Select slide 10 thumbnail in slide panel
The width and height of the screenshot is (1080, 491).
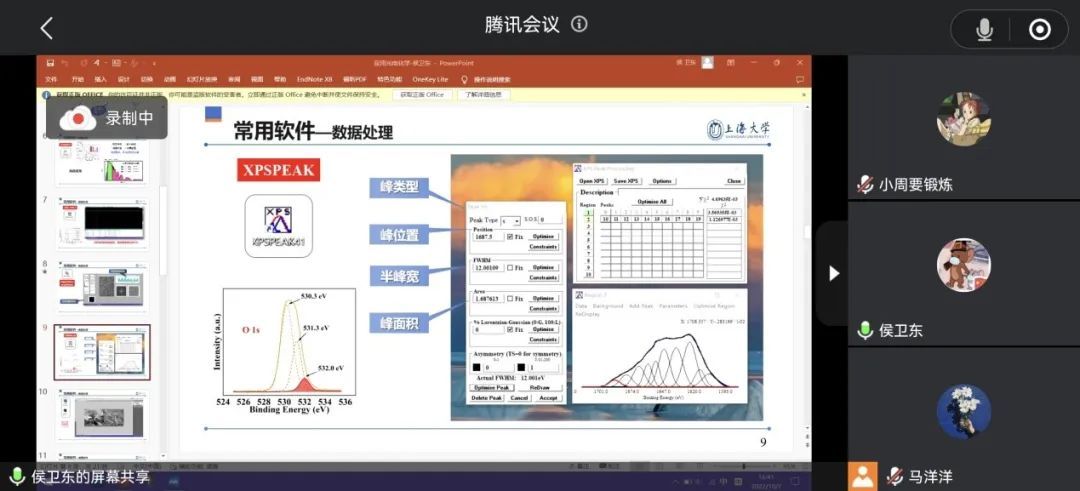pos(102,418)
